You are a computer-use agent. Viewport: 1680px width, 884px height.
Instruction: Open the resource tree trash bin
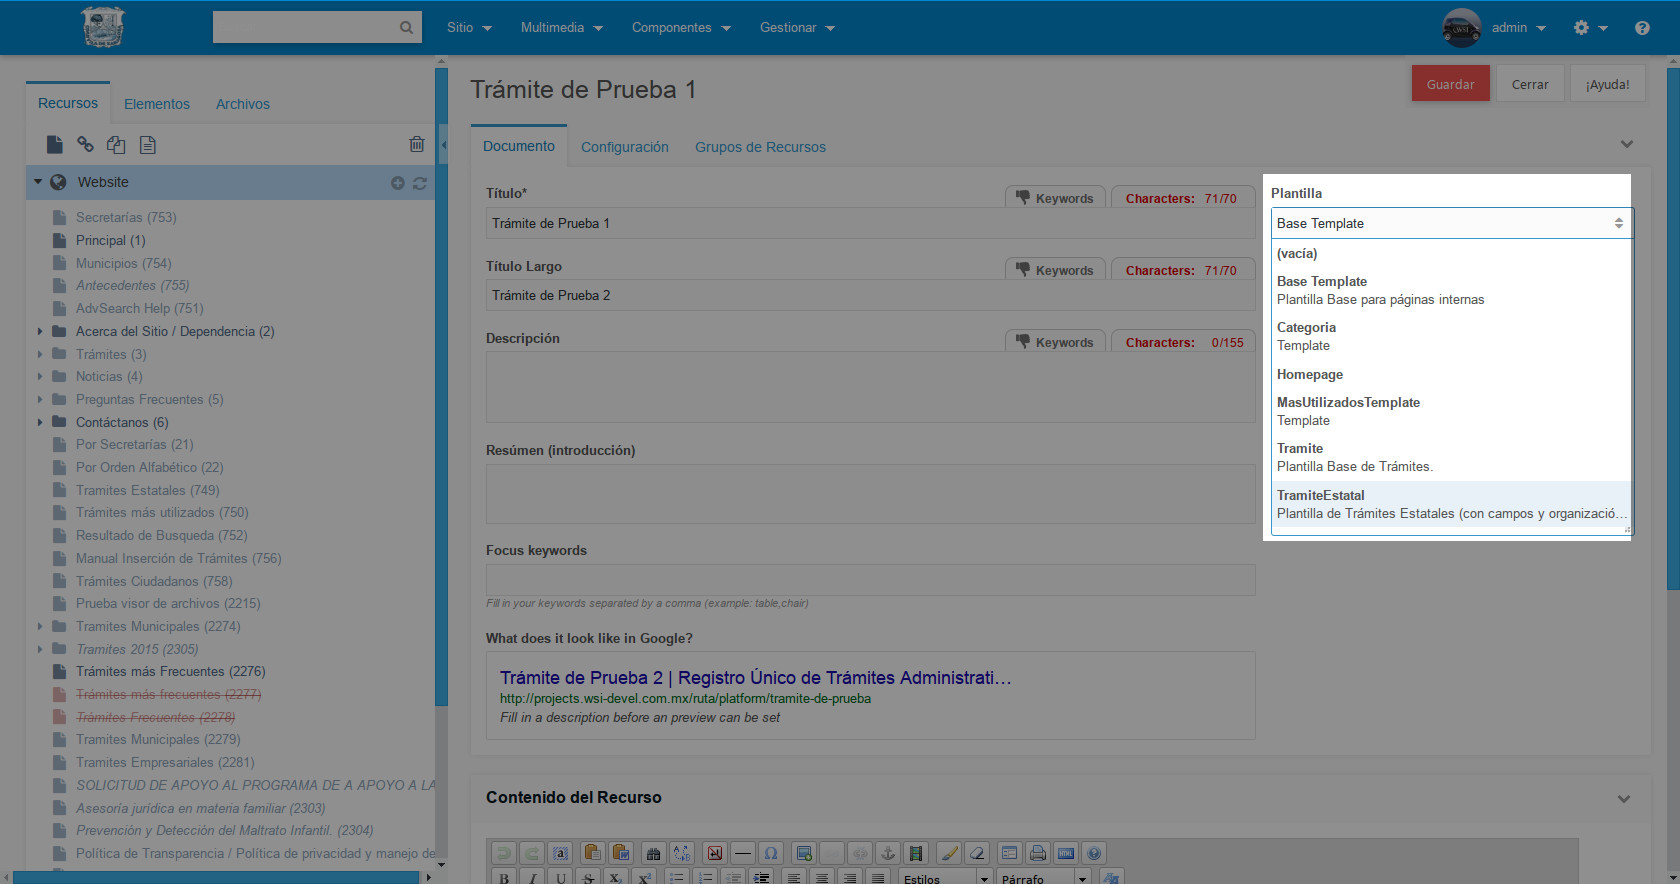tap(417, 145)
